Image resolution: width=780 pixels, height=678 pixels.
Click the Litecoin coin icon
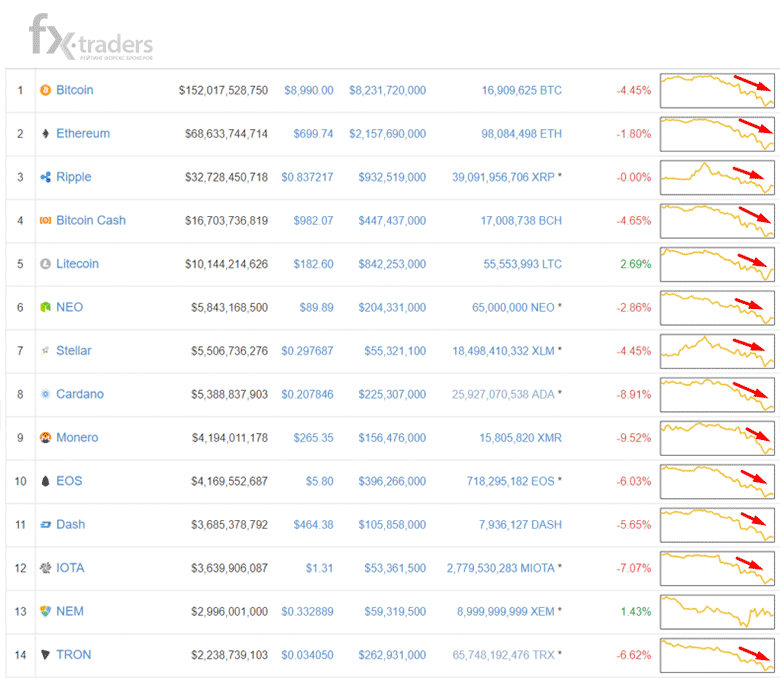(45, 264)
